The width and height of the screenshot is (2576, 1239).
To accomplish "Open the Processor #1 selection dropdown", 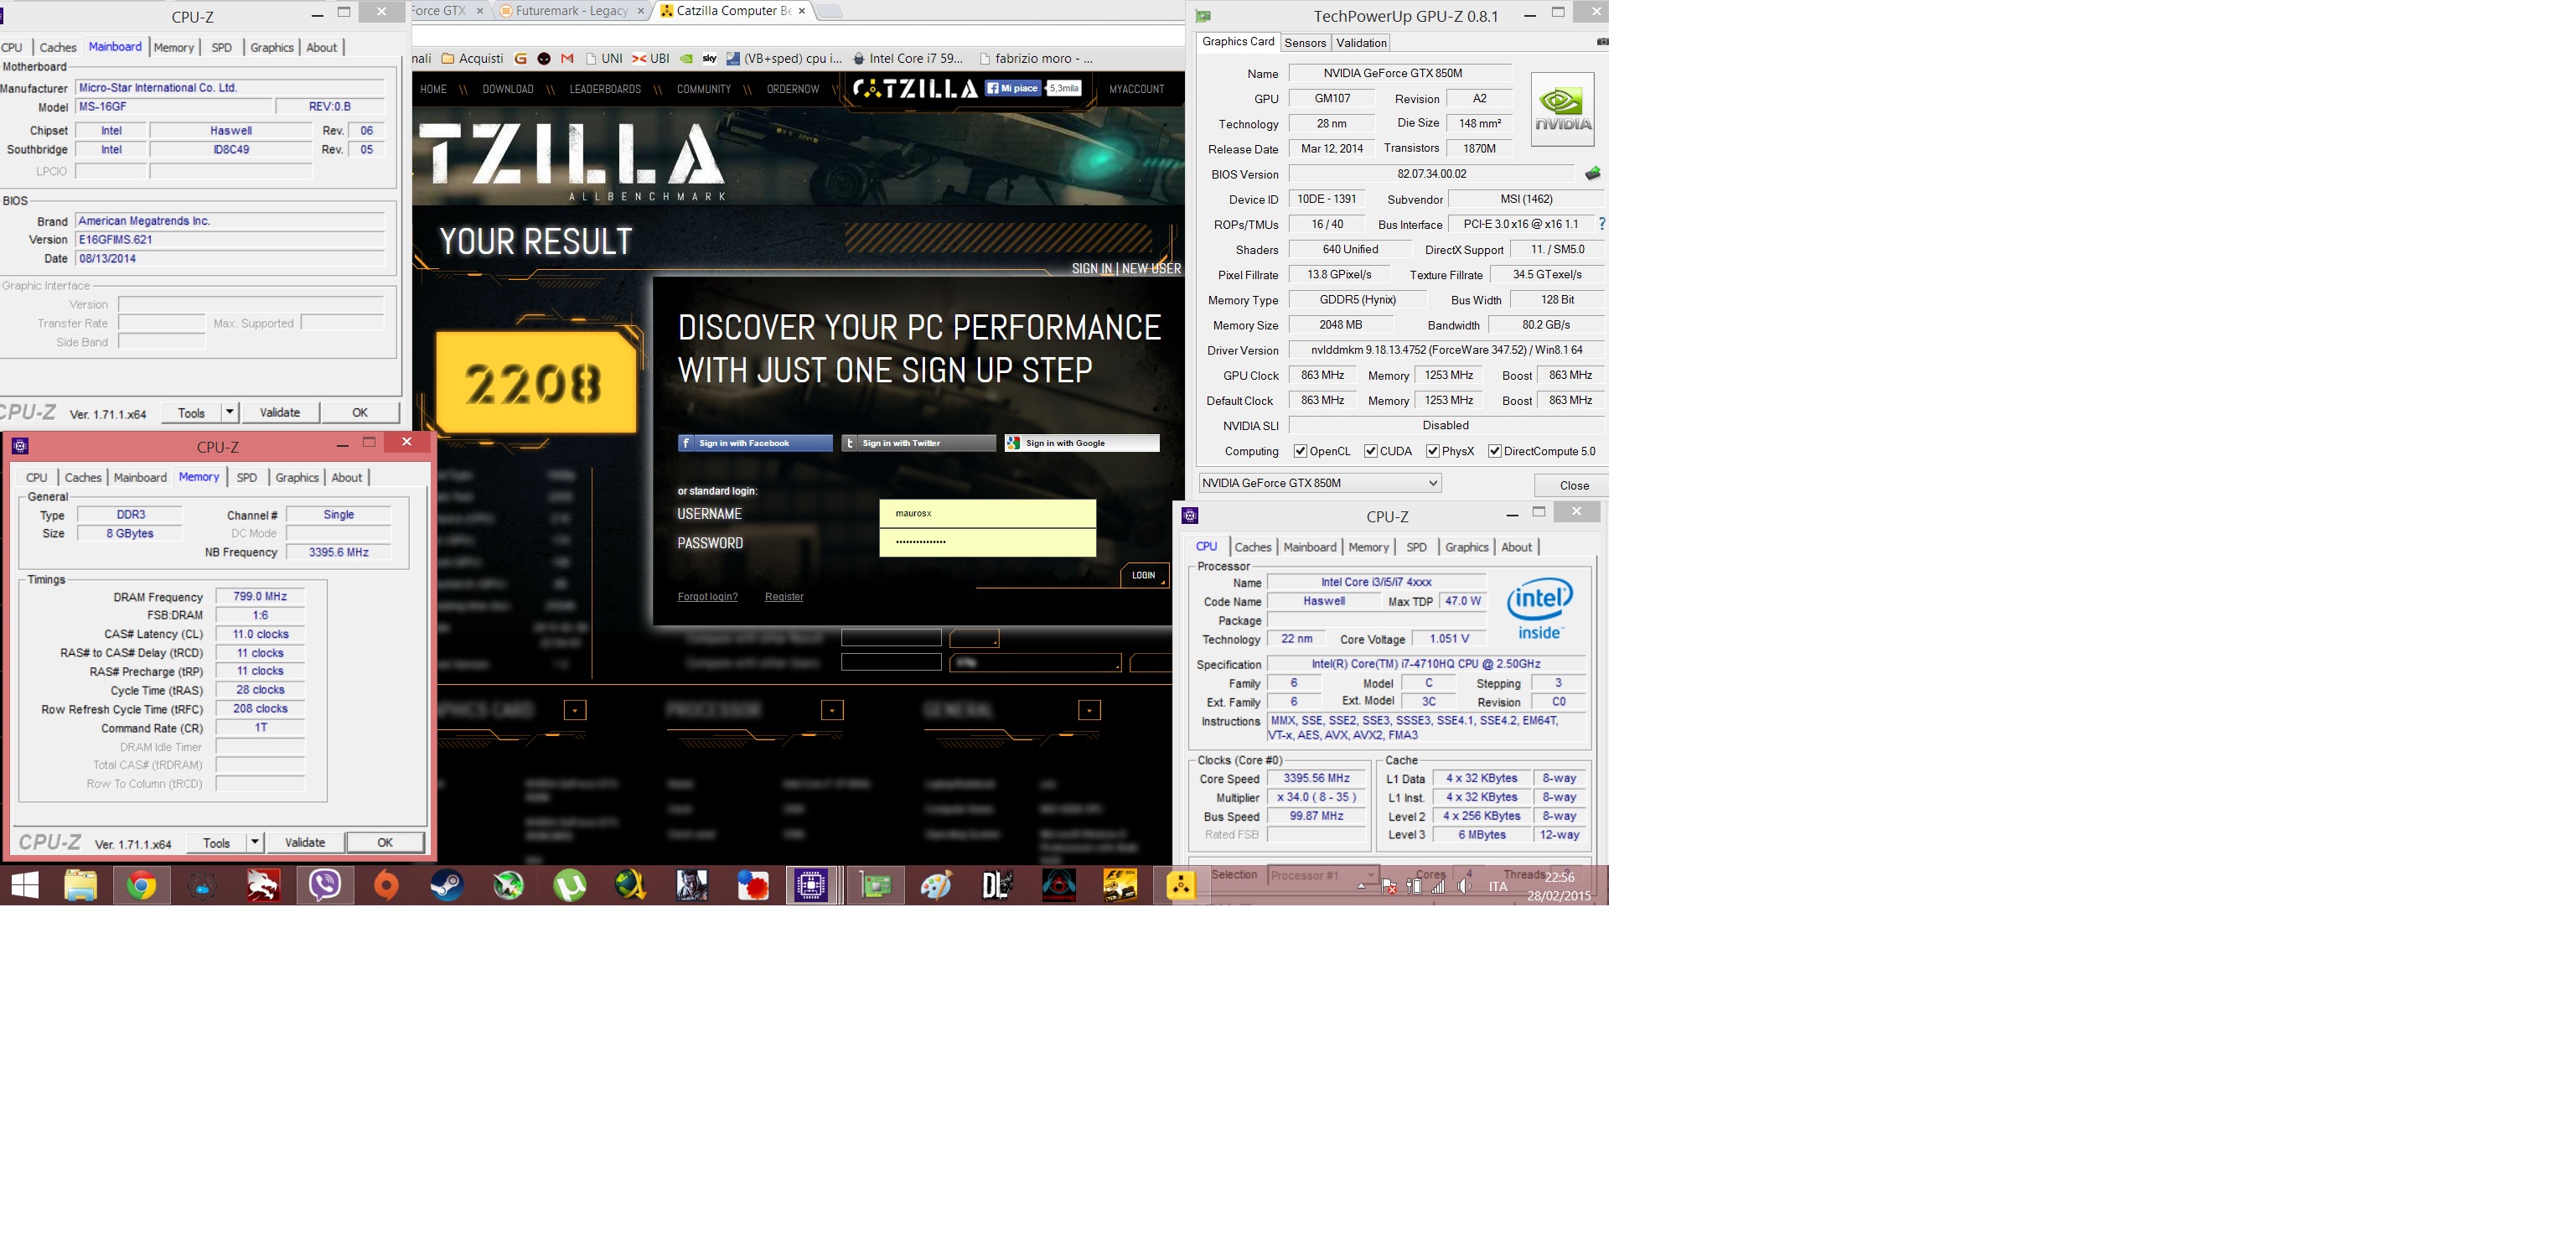I will [x=1323, y=875].
